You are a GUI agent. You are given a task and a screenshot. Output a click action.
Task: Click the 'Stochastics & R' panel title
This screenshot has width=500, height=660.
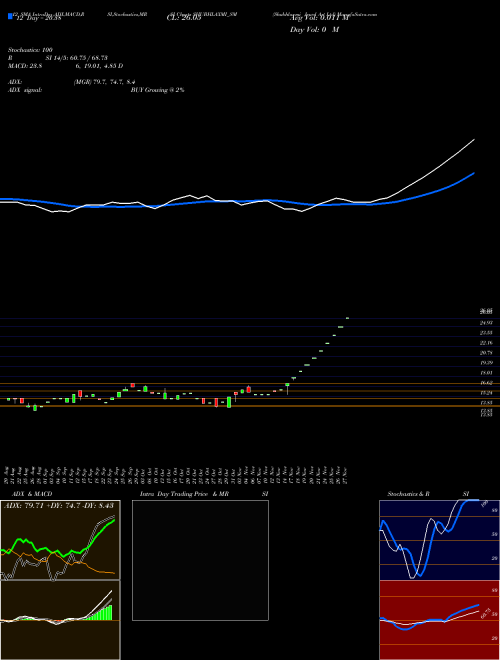click(409, 494)
